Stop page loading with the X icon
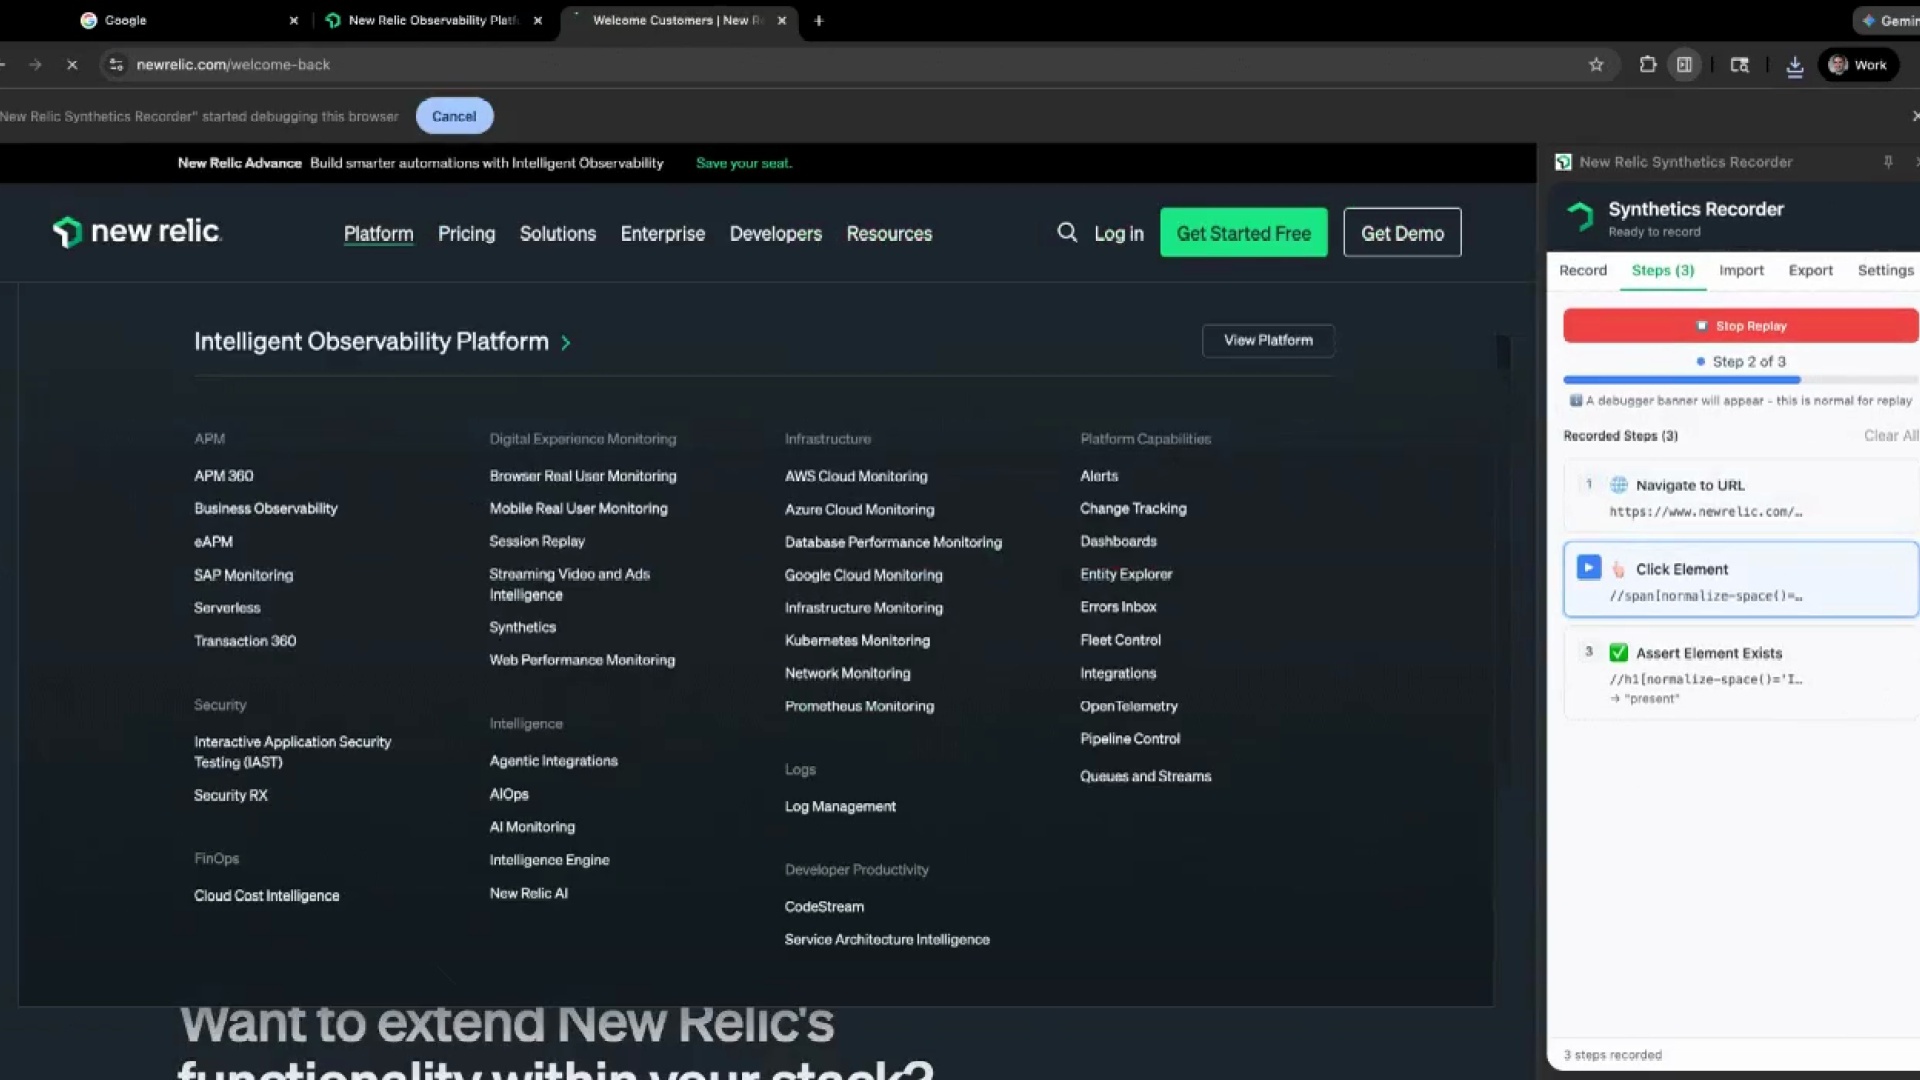The width and height of the screenshot is (1920, 1080). coord(72,65)
